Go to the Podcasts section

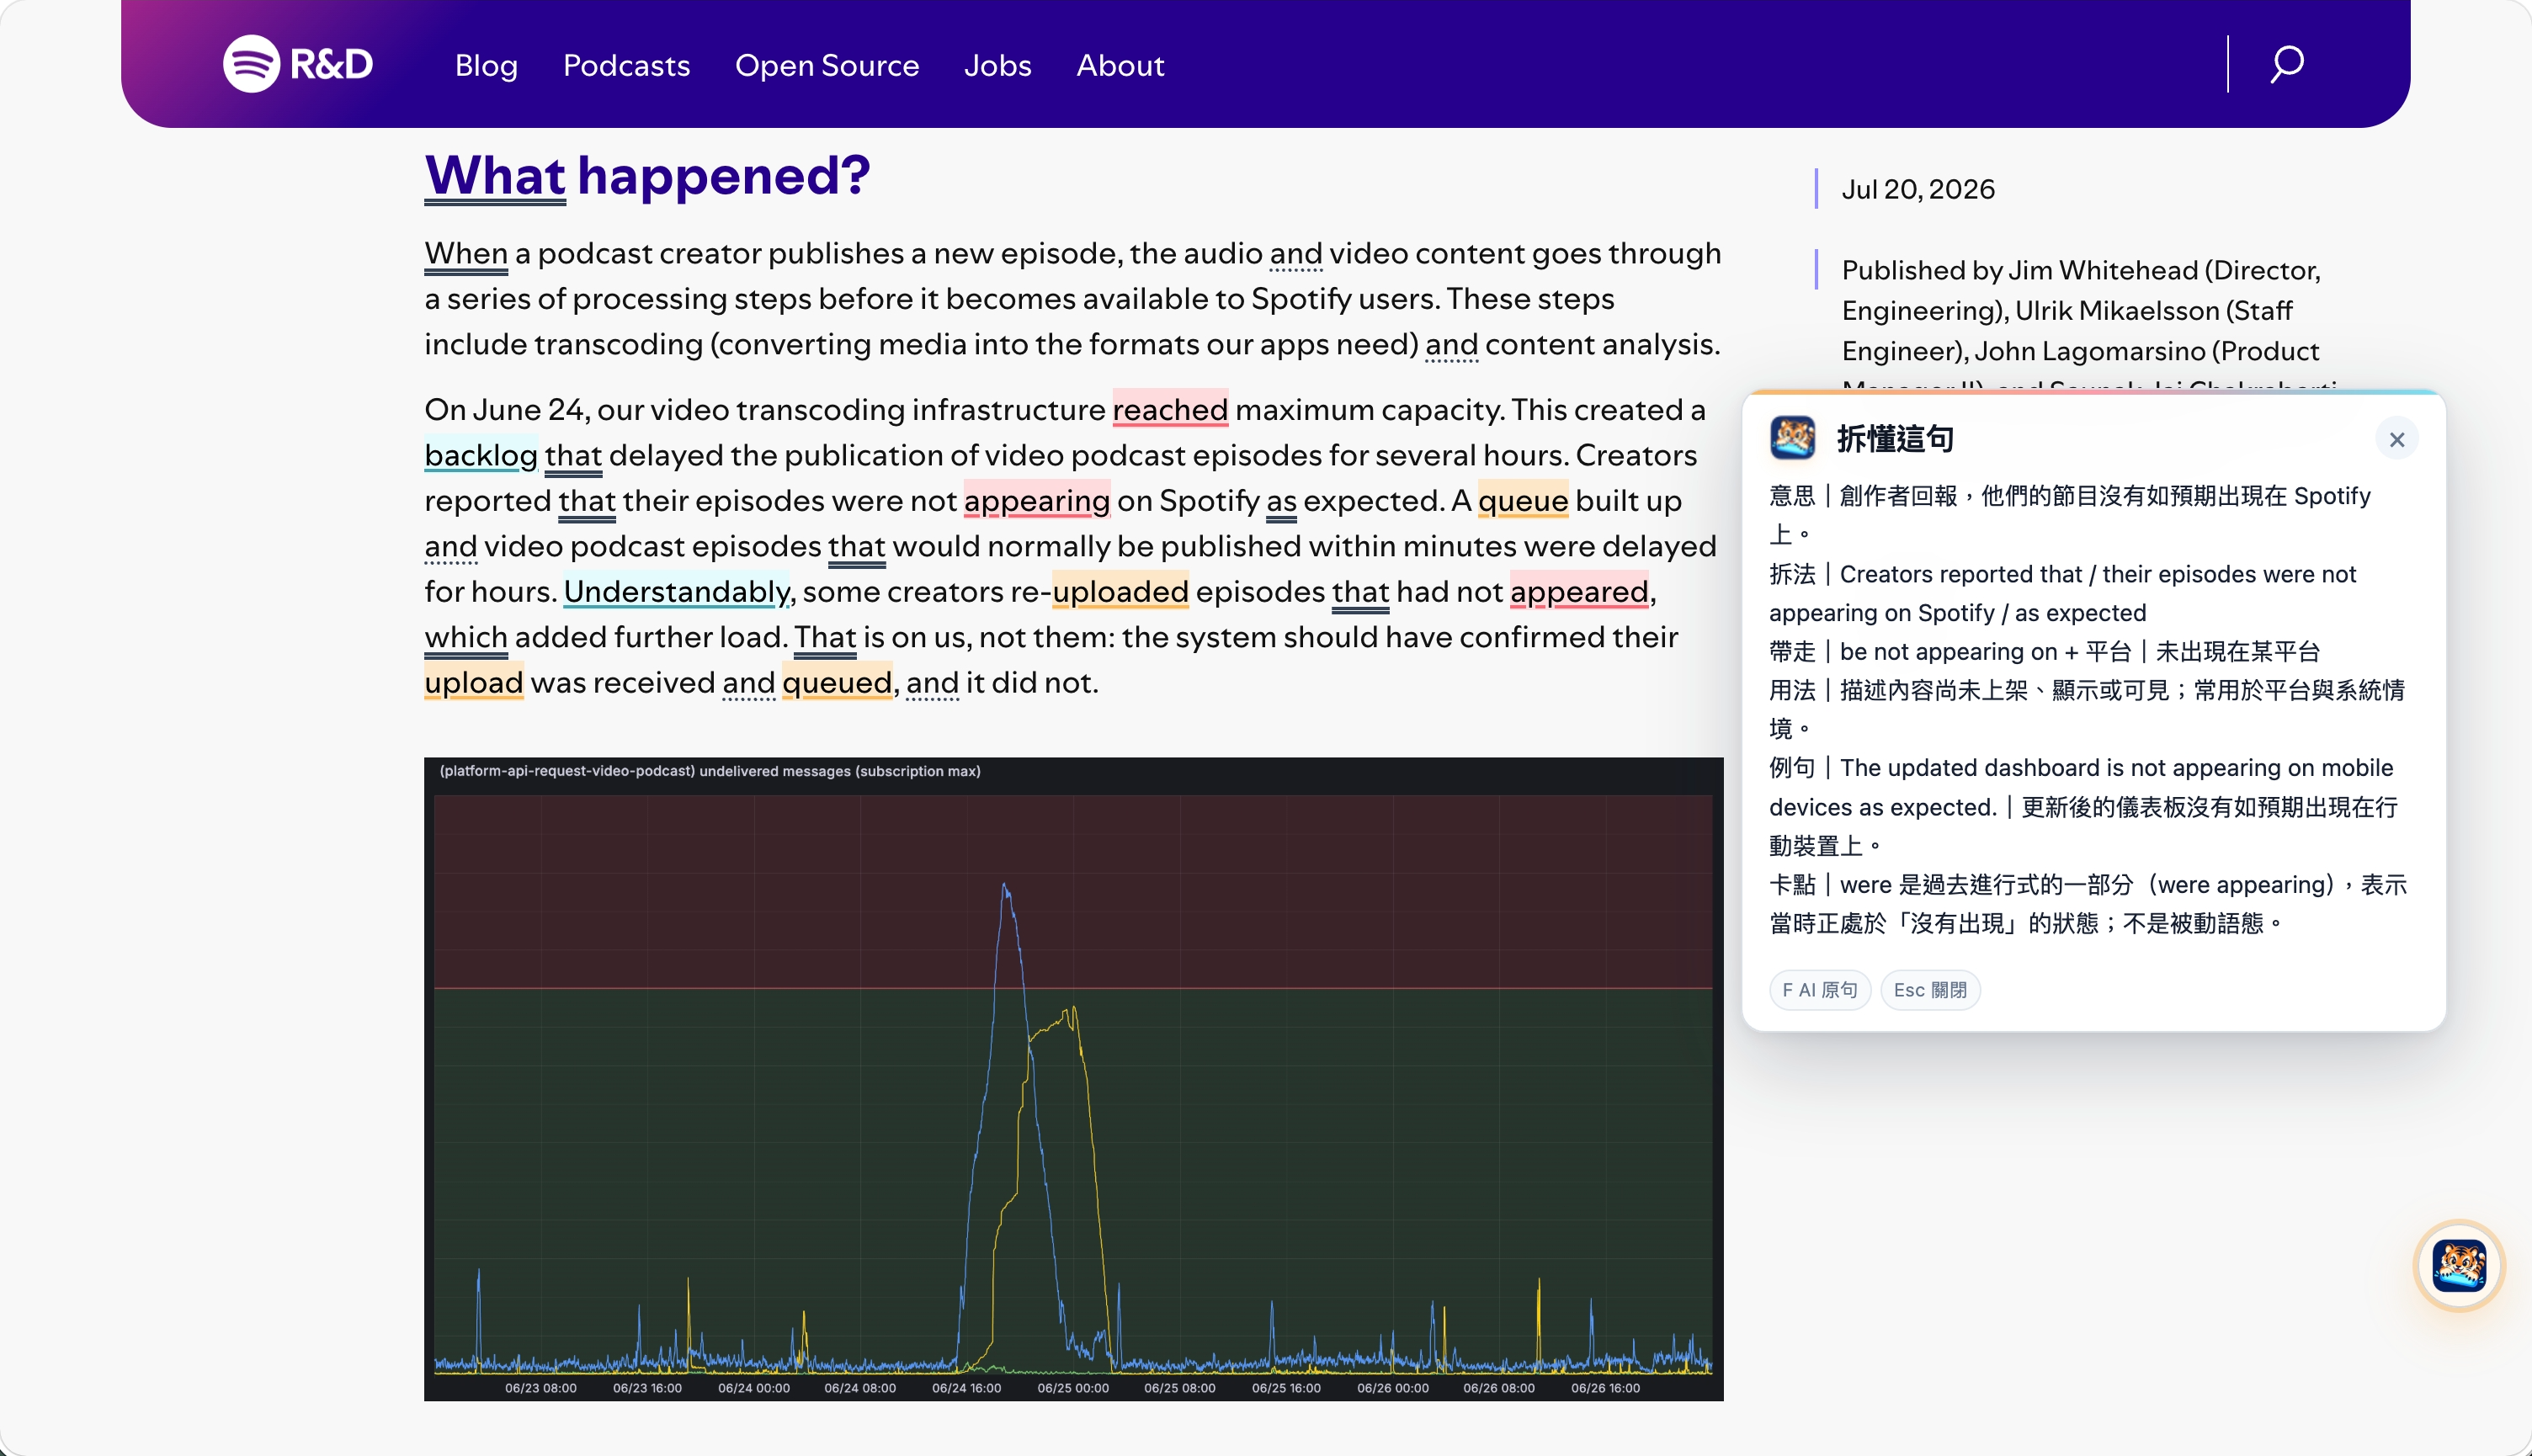[626, 65]
